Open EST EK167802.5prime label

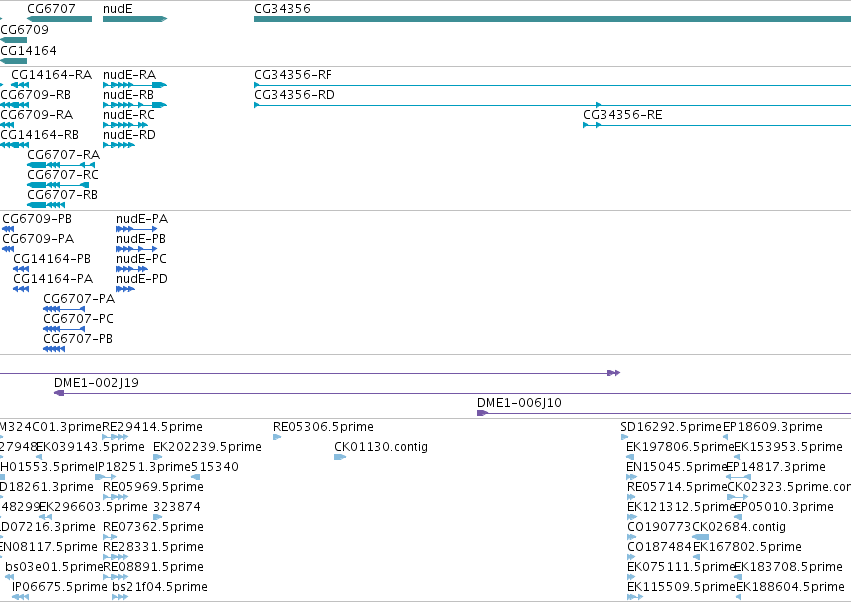(x=747, y=547)
